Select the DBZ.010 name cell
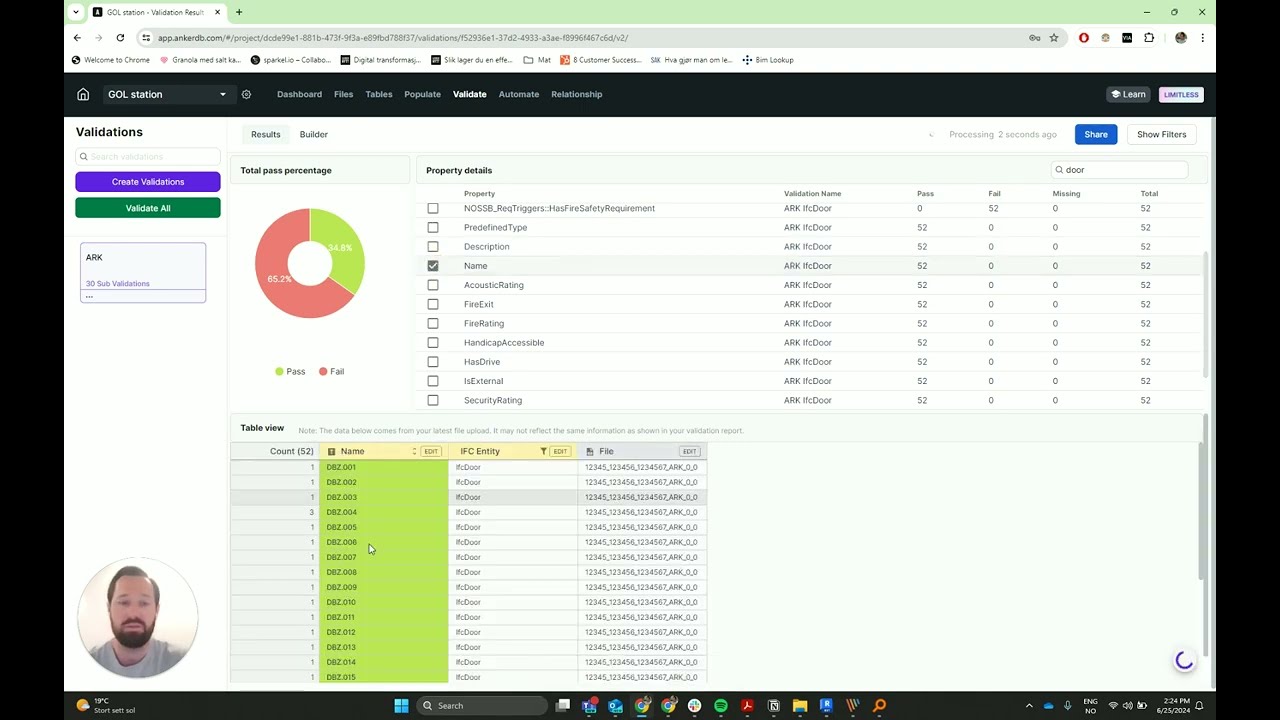The height and width of the screenshot is (720, 1280). pyautogui.click(x=383, y=602)
